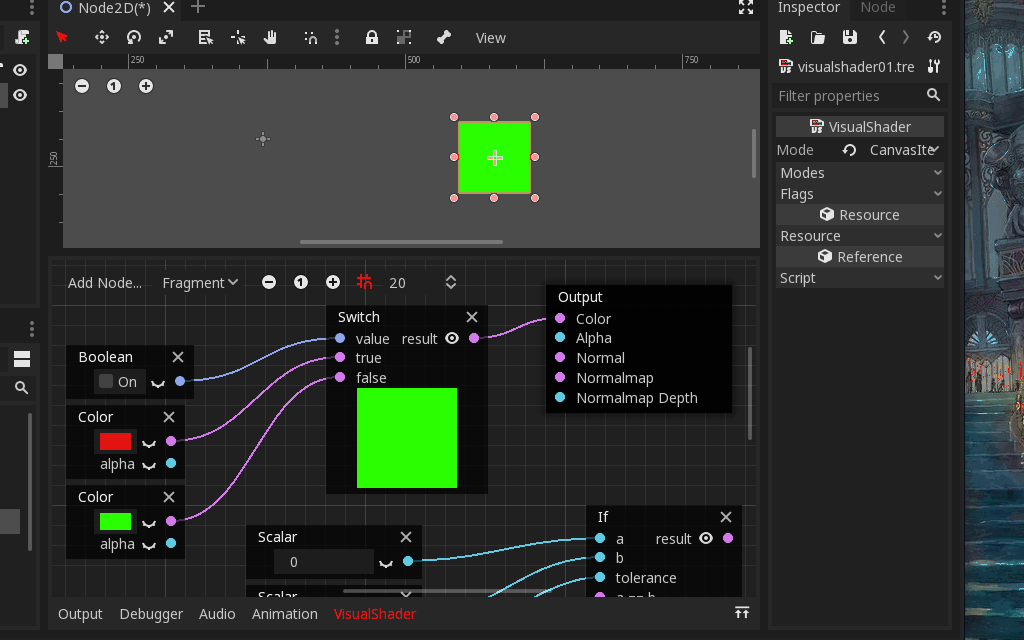This screenshot has height=640, width=1024.
Task: Activate the Rotate Mode tool
Action: (134, 37)
